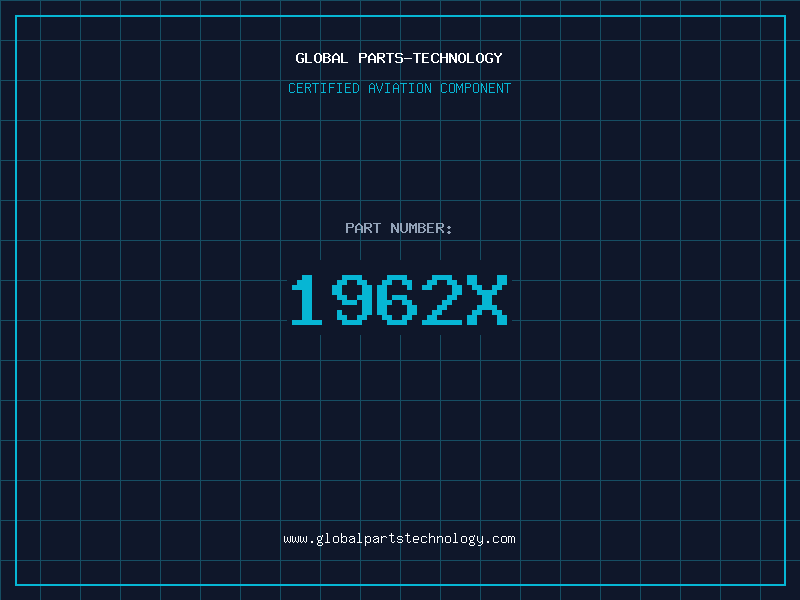Click the globalpartstechnology portion of the URL
The height and width of the screenshot is (600, 800).
399,539
